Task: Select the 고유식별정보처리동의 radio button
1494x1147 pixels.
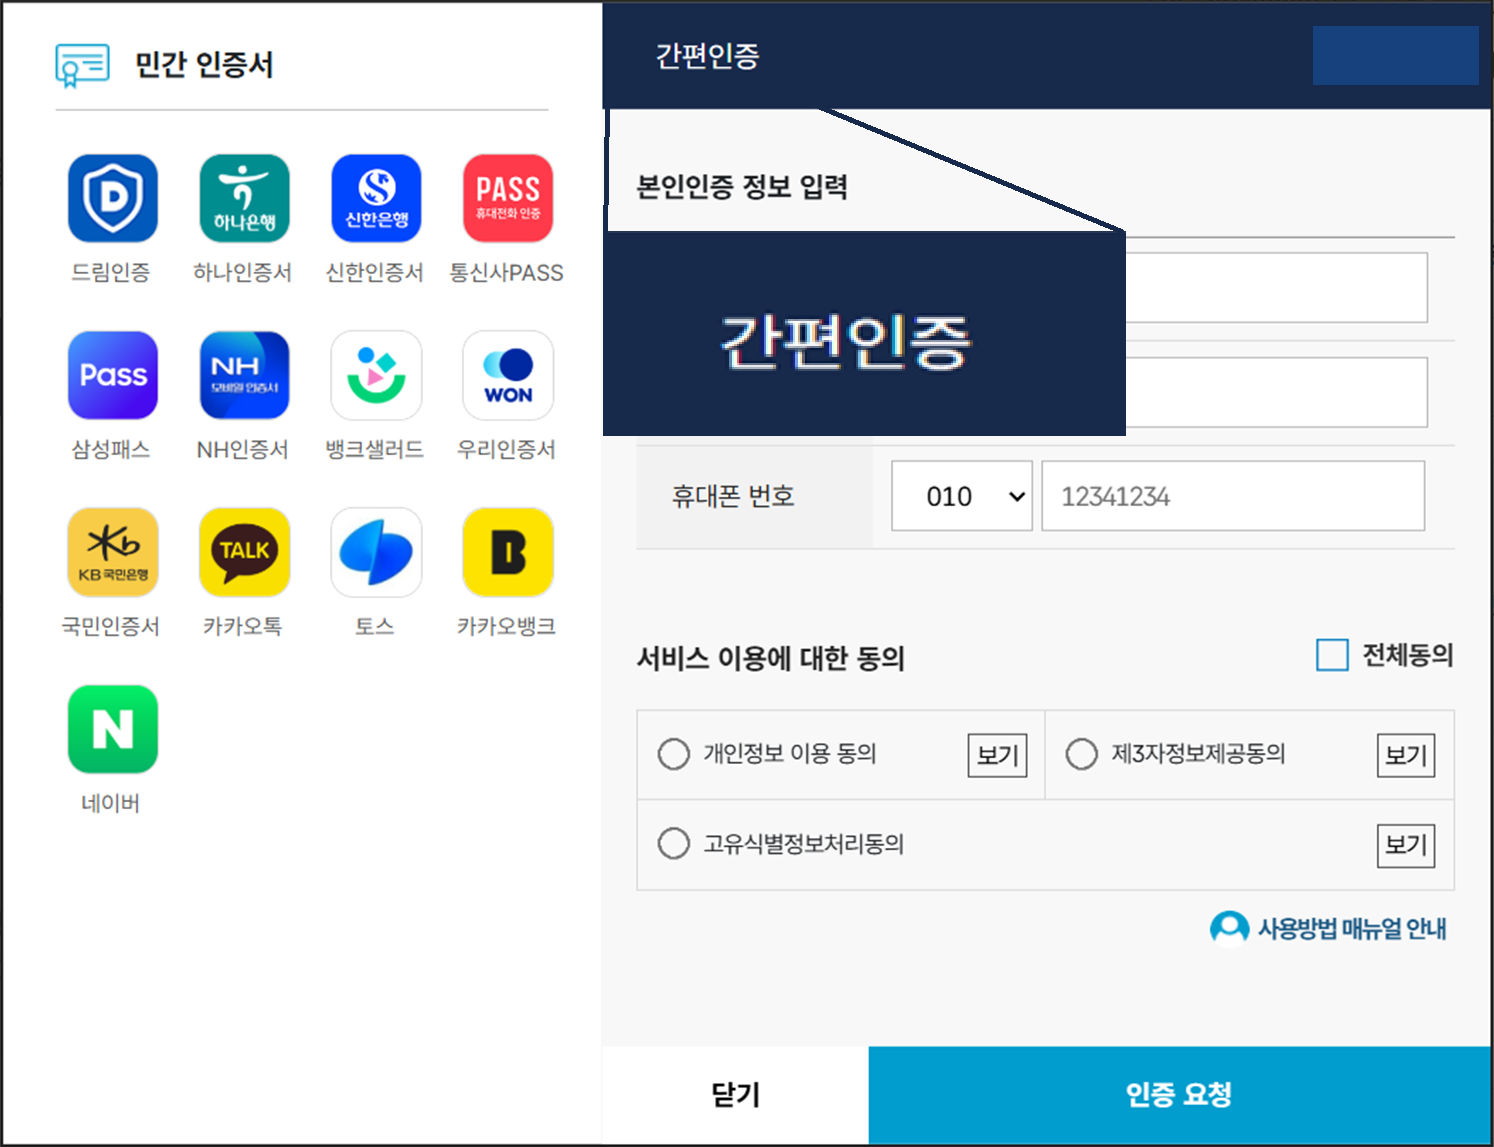Action: tap(674, 843)
